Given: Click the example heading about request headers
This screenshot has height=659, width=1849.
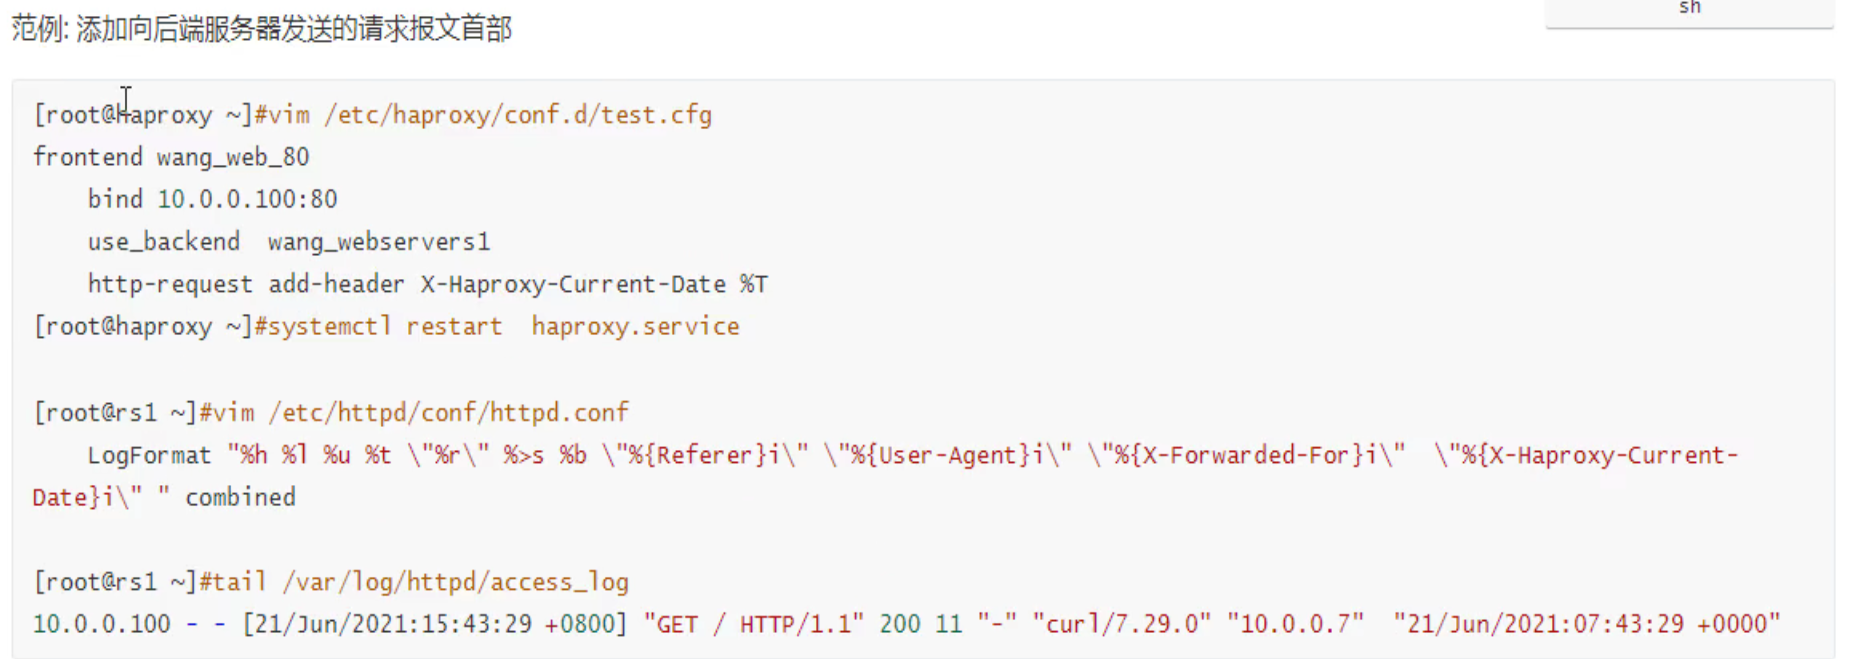Looking at the screenshot, I should [262, 29].
